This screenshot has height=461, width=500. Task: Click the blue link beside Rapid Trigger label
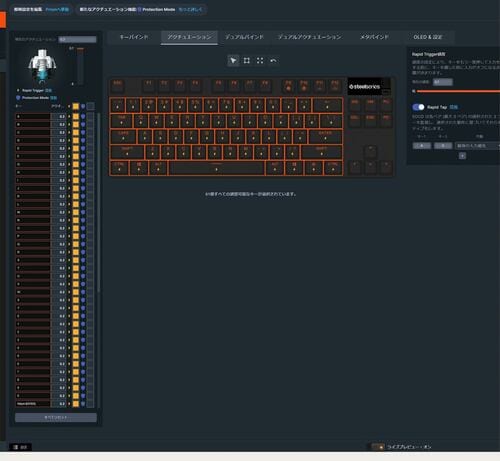(48, 90)
